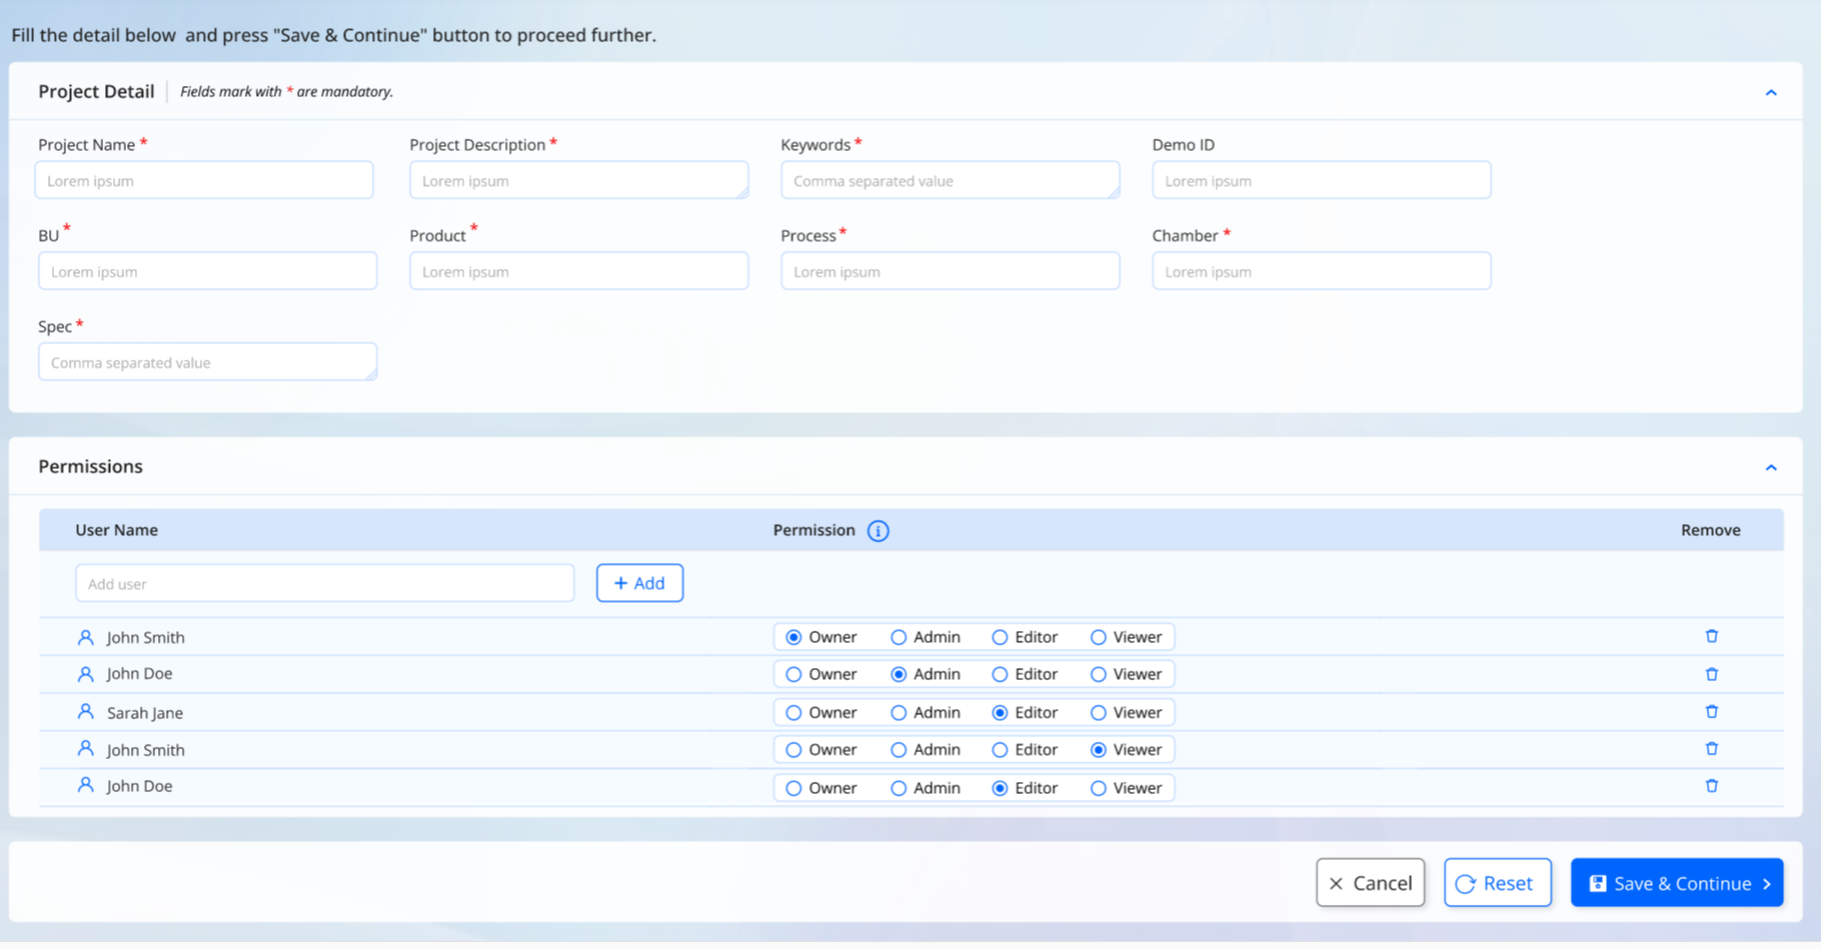Delete the John Smith entry marked Owner
The image size is (1821, 949).
[1711, 636]
